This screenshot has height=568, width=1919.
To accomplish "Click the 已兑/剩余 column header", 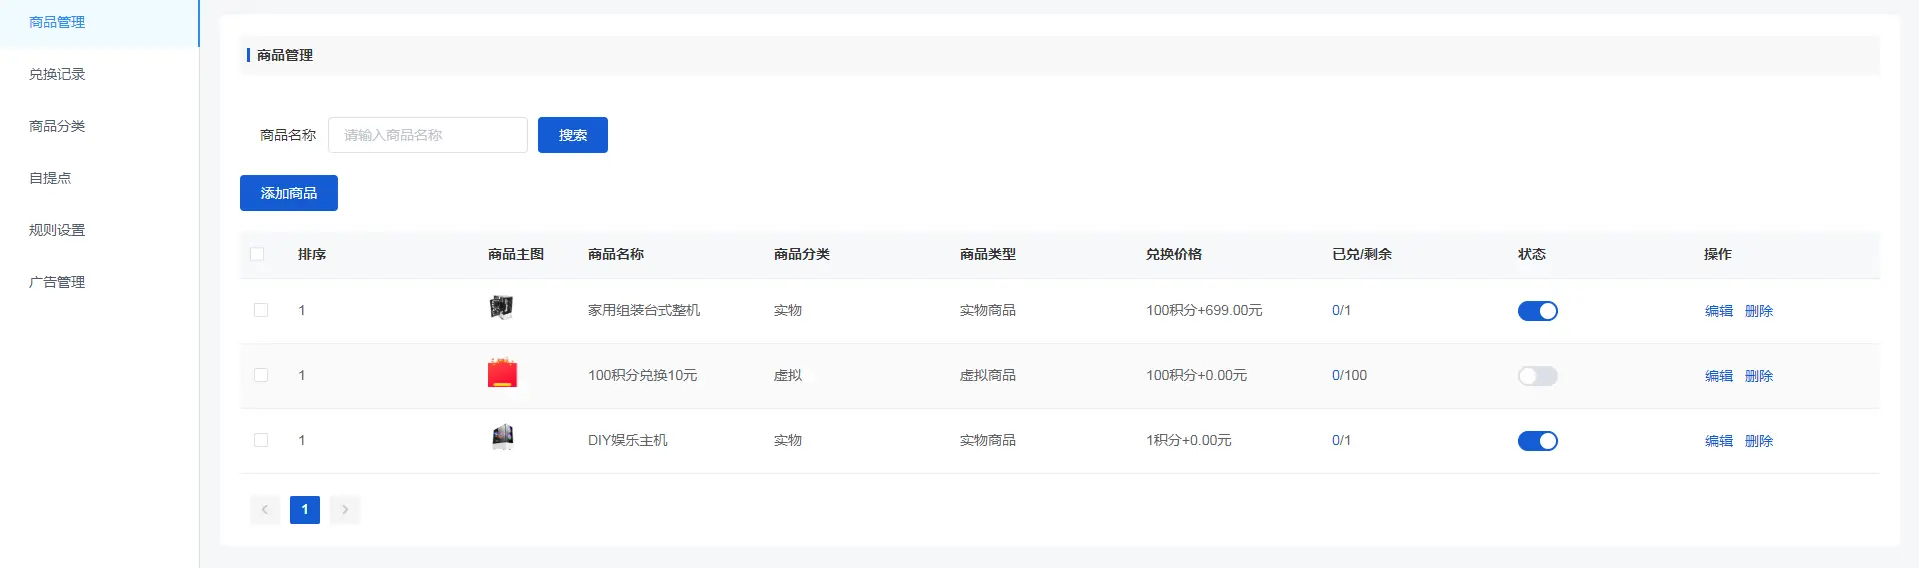I will (1362, 254).
